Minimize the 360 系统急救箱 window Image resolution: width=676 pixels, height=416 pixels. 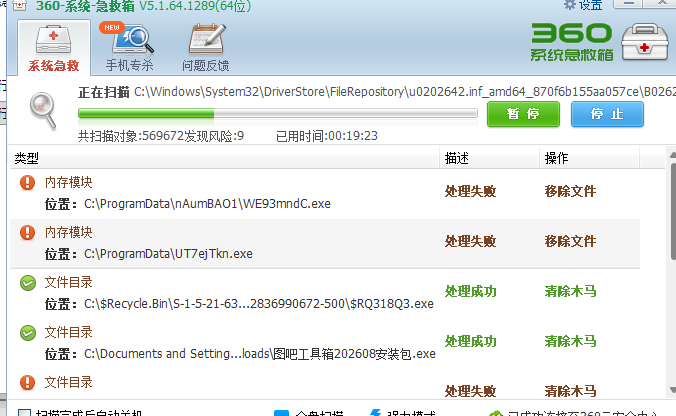point(628,3)
